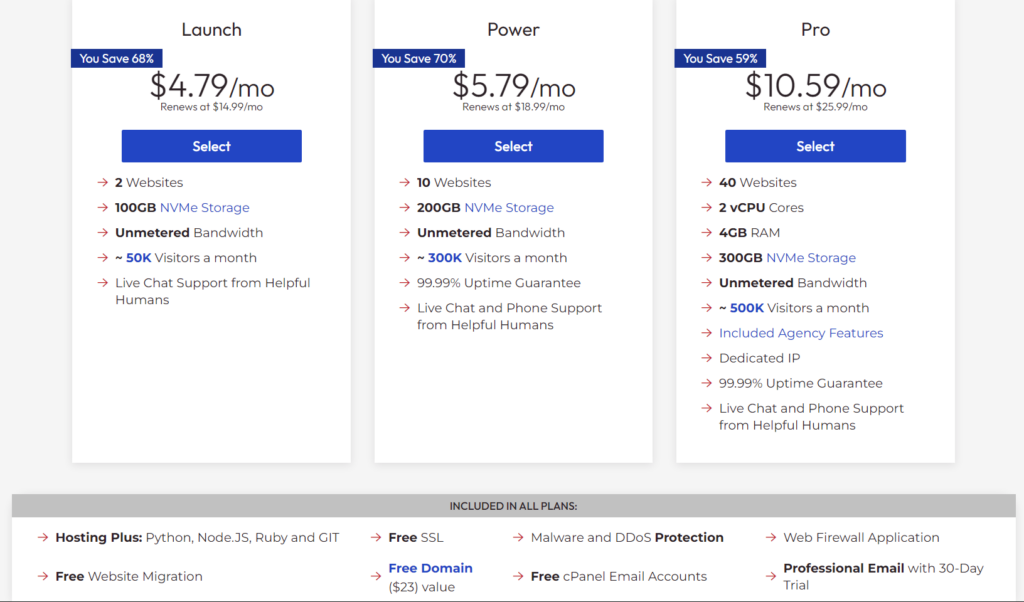Click 'Free cPanel Email Accounts' text

618,577
